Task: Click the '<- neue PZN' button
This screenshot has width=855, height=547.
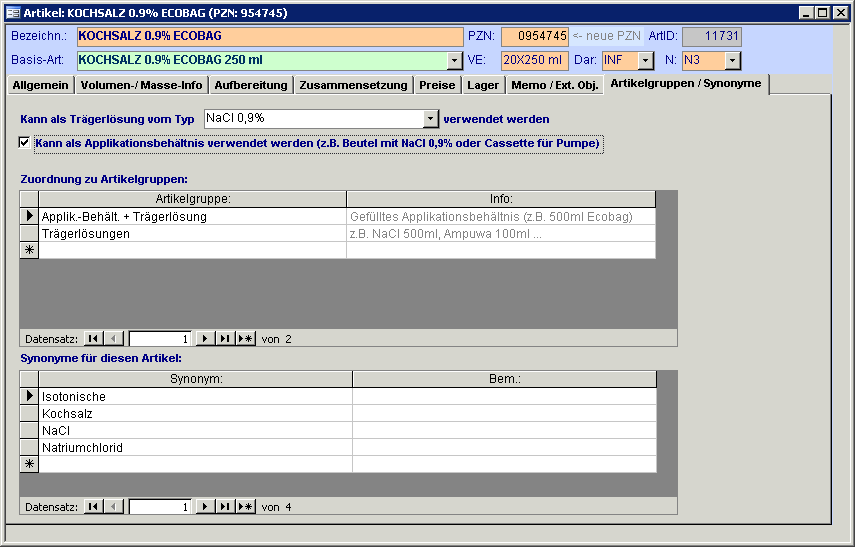Action: [x=606, y=36]
